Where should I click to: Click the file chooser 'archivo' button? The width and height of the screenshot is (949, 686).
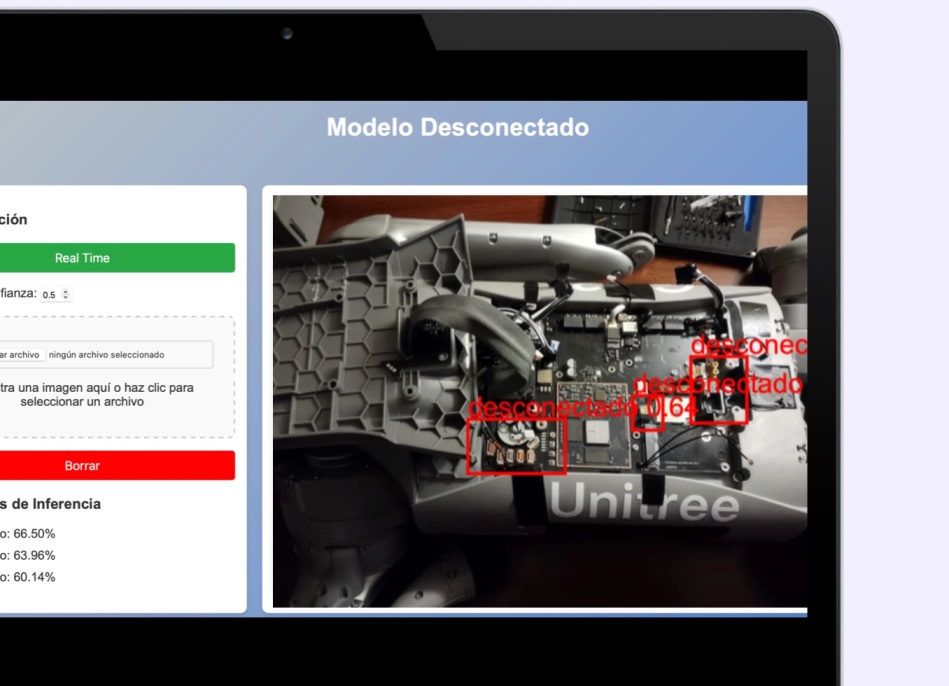point(22,355)
